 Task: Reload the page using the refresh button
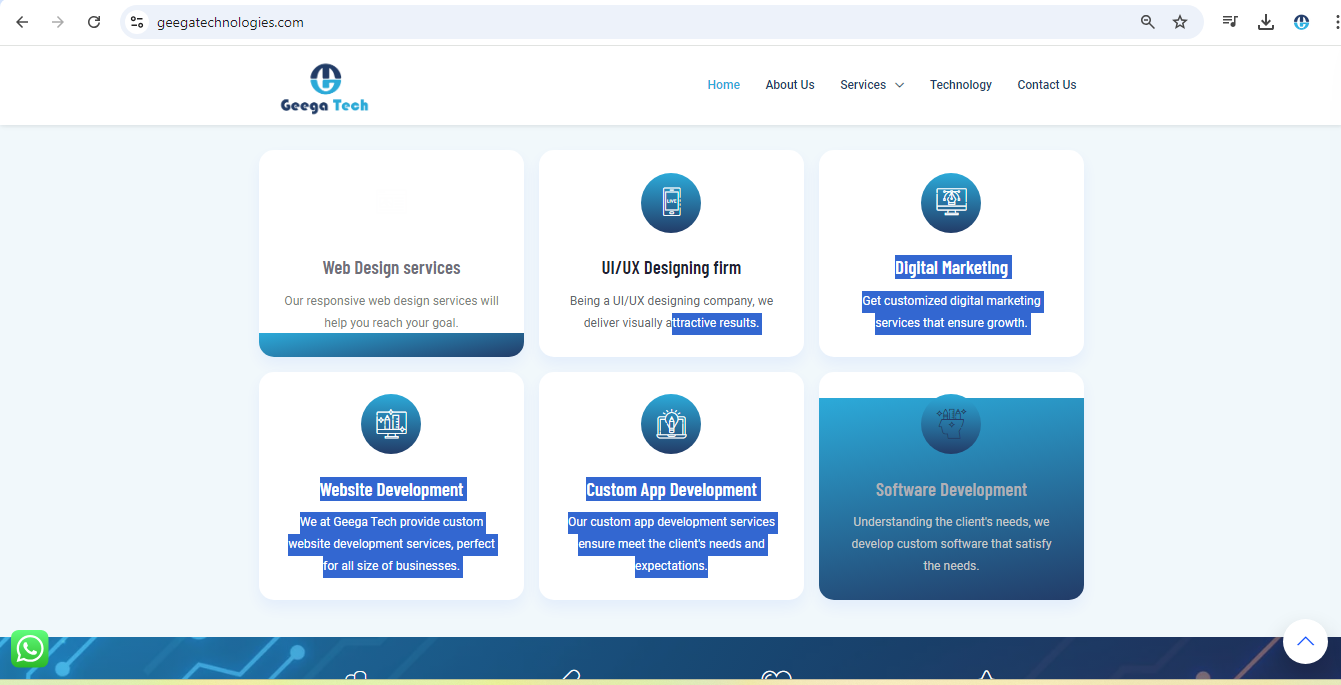[x=94, y=22]
